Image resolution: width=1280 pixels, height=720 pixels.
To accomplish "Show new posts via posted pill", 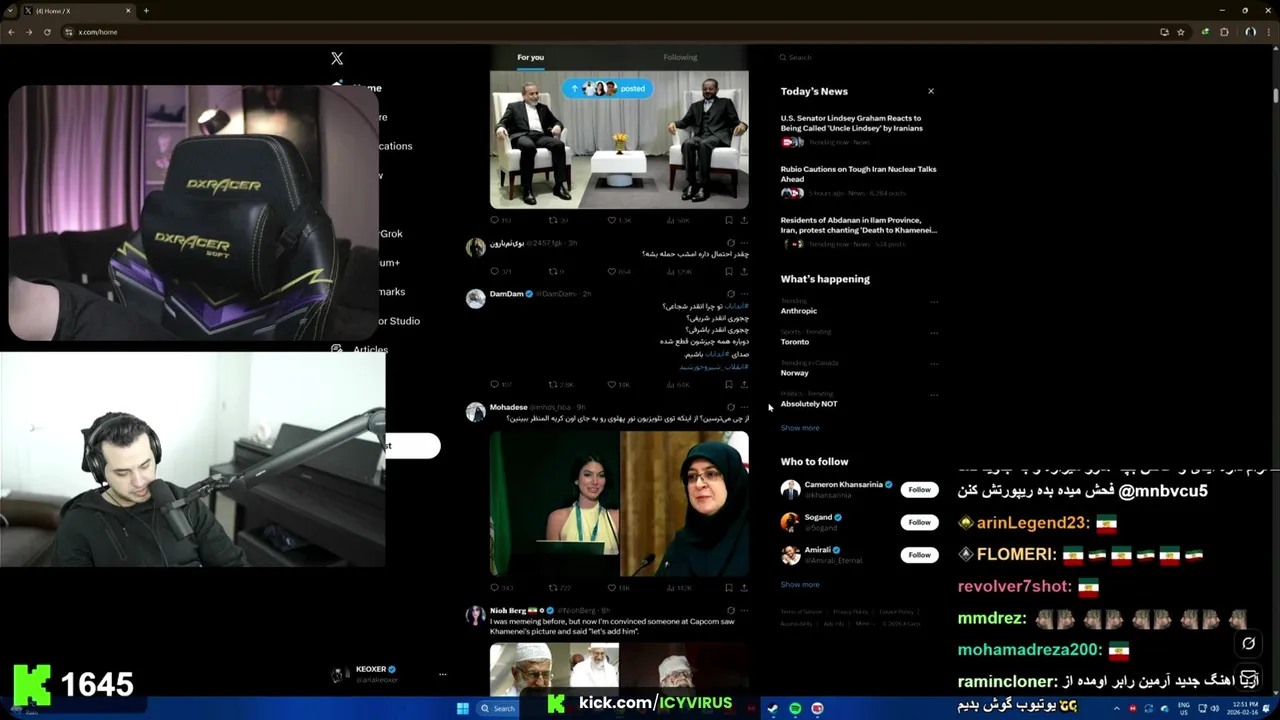I will 607,88.
